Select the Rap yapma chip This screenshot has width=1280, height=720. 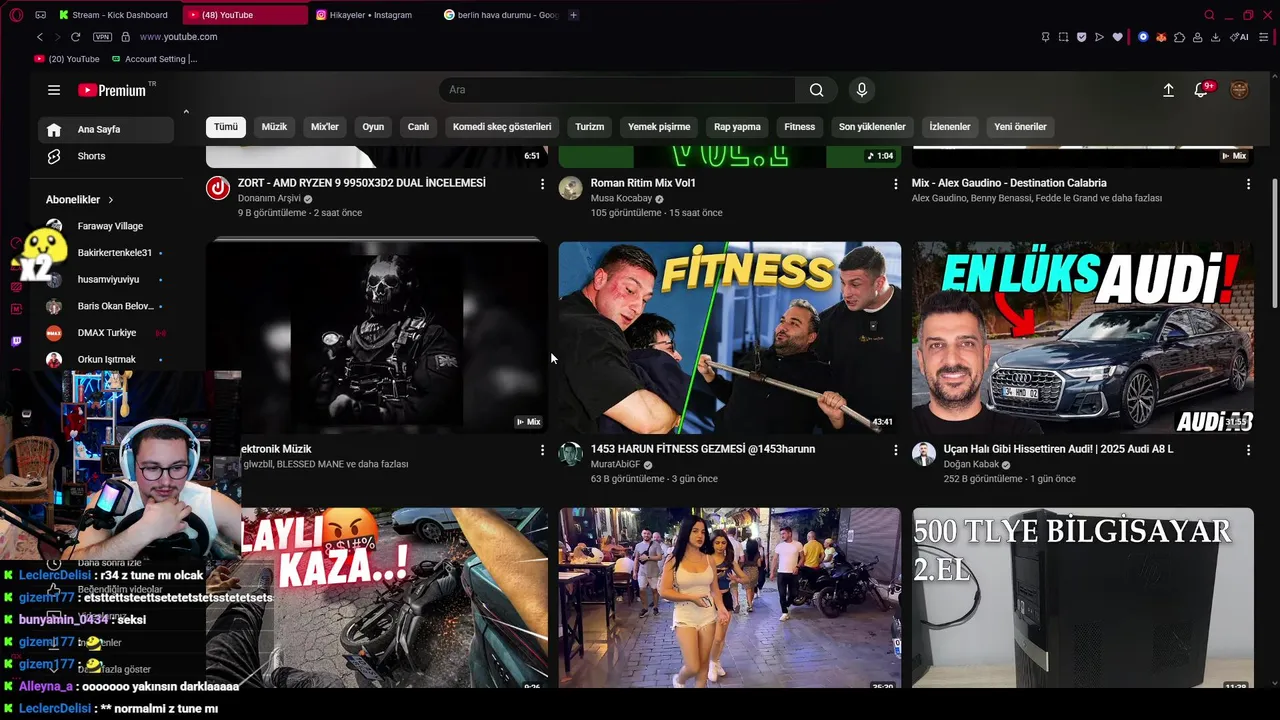[x=737, y=127]
